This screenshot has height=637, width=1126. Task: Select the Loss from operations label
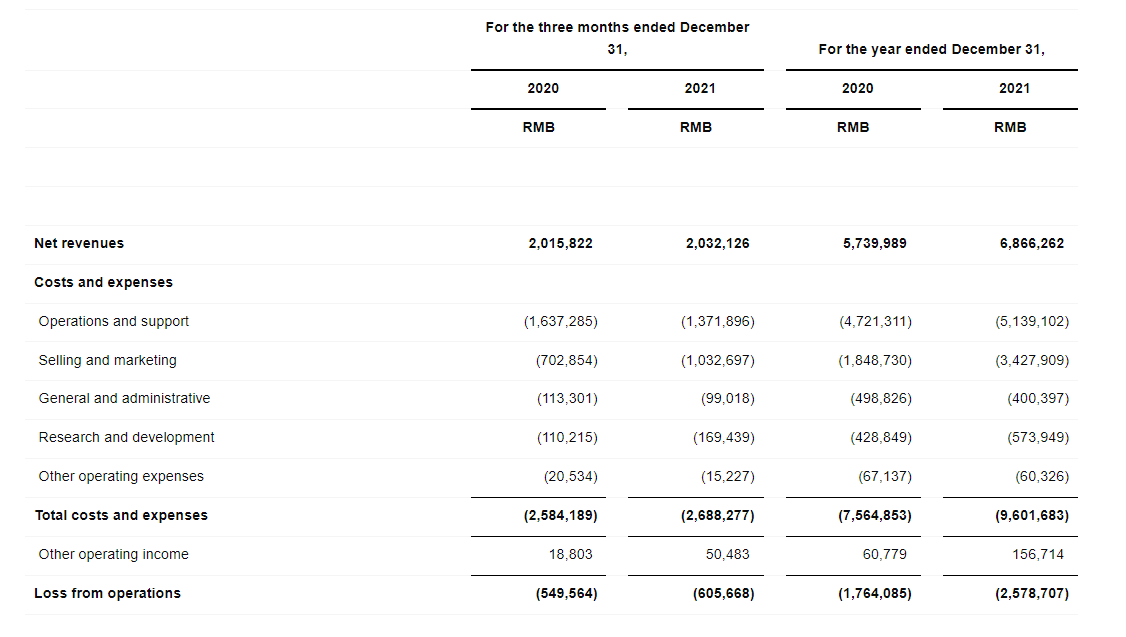[107, 593]
